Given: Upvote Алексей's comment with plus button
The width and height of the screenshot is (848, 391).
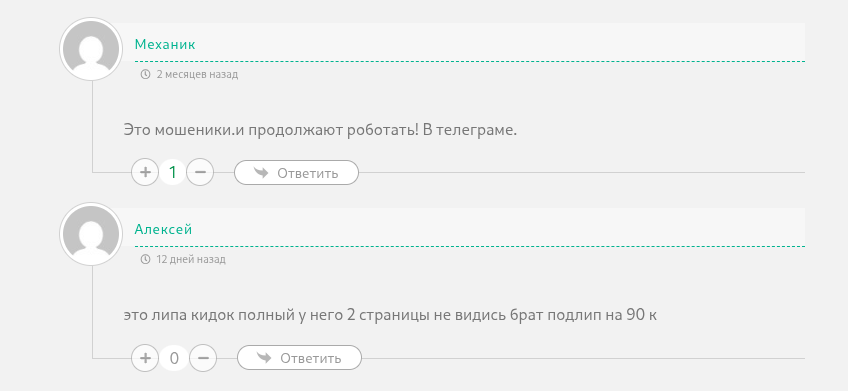Looking at the screenshot, I should (x=145, y=358).
